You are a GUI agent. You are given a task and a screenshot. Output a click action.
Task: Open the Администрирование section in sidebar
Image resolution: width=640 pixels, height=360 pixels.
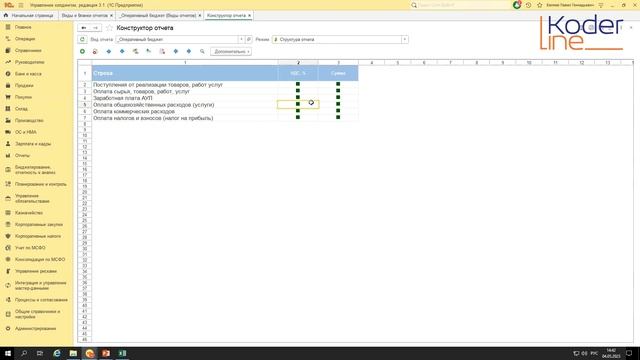pos(36,328)
